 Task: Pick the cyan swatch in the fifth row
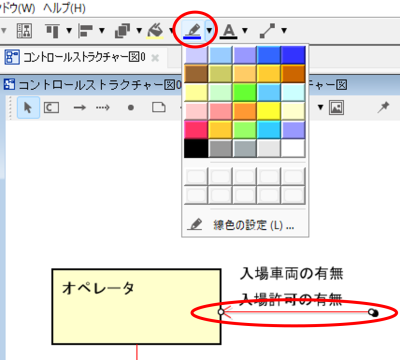tap(269, 130)
